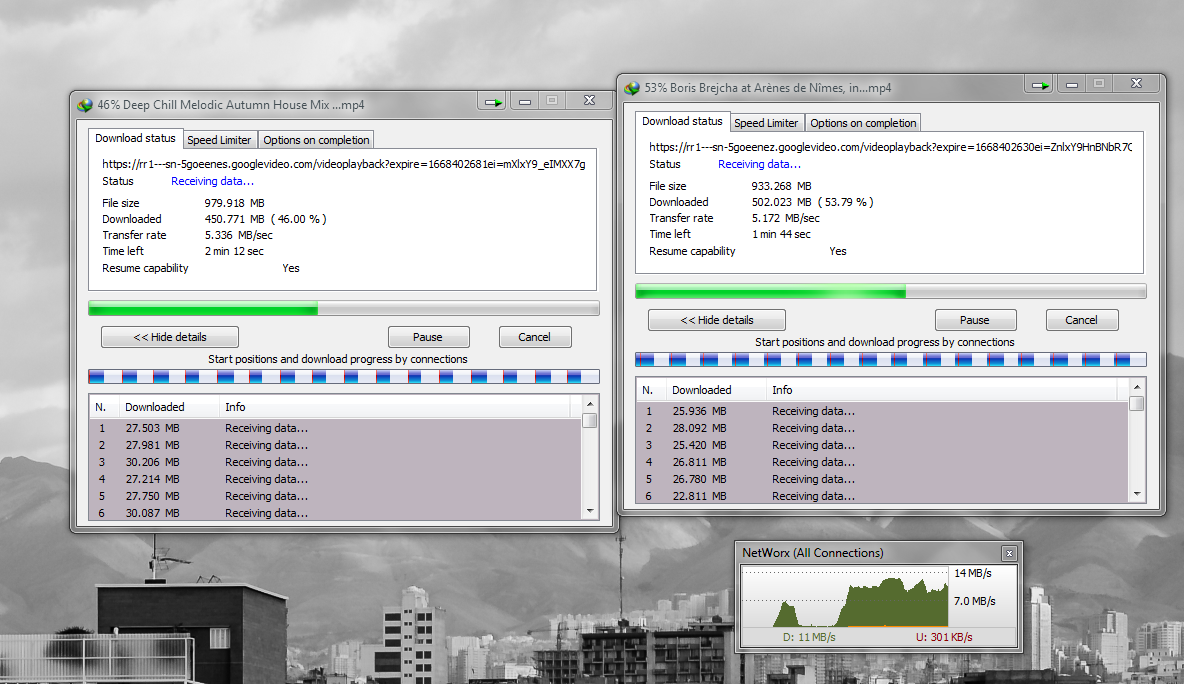Click the scrollbar thumb in Boris Brejcha connections list
Viewport: 1184px width, 684px height.
point(1136,403)
